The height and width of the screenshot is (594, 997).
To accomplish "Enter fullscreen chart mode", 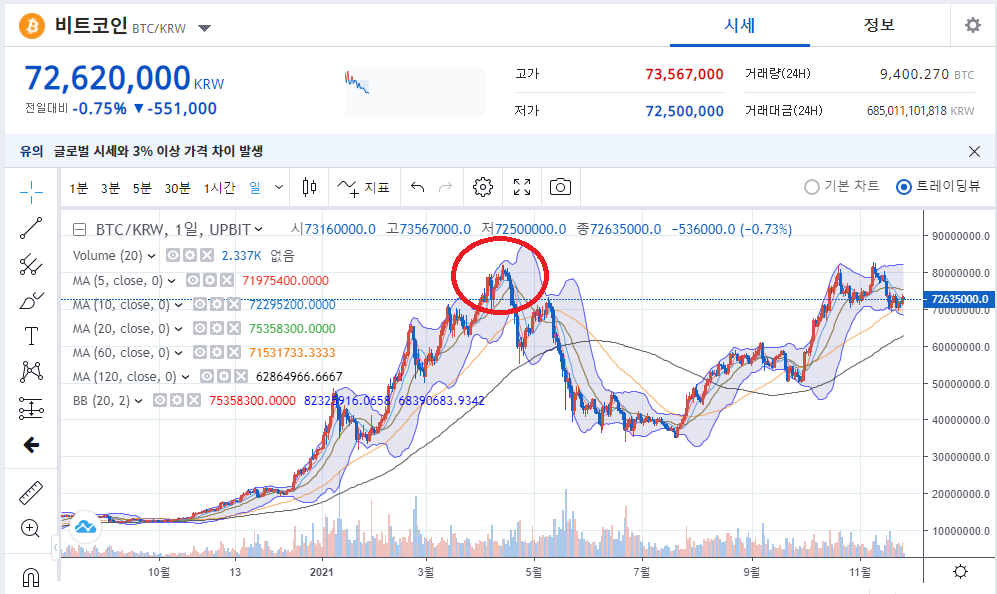I will pos(522,187).
